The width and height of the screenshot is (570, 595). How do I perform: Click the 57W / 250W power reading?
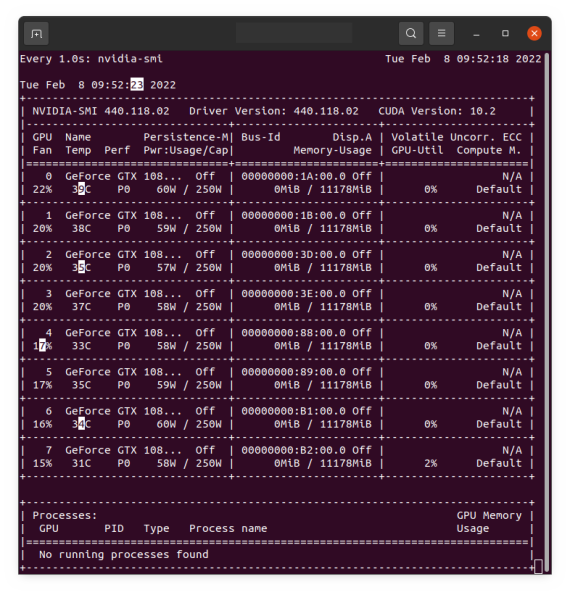point(189,268)
